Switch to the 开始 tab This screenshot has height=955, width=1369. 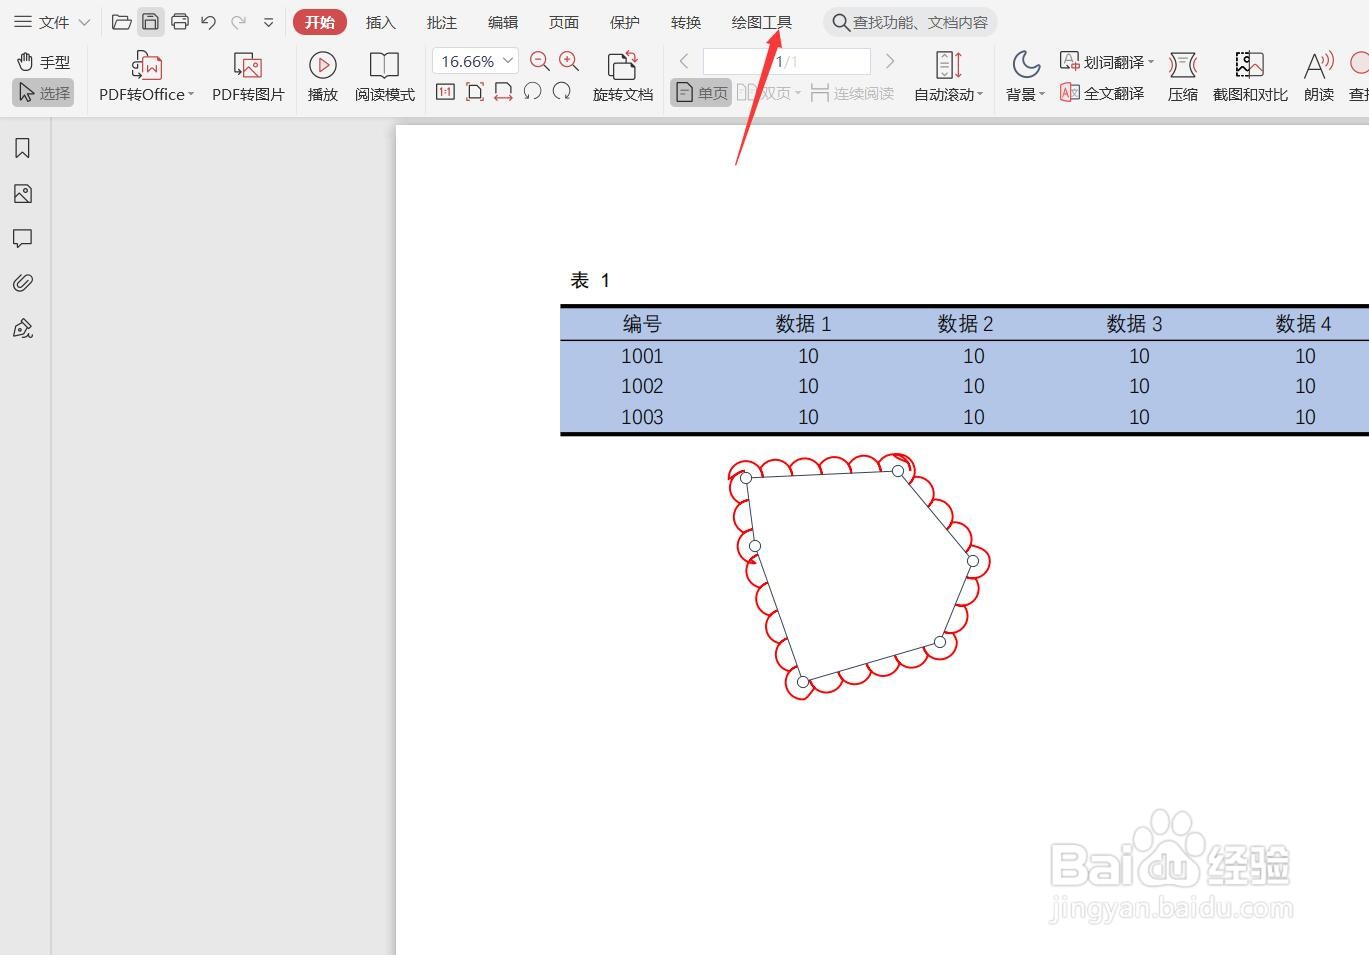pos(320,22)
